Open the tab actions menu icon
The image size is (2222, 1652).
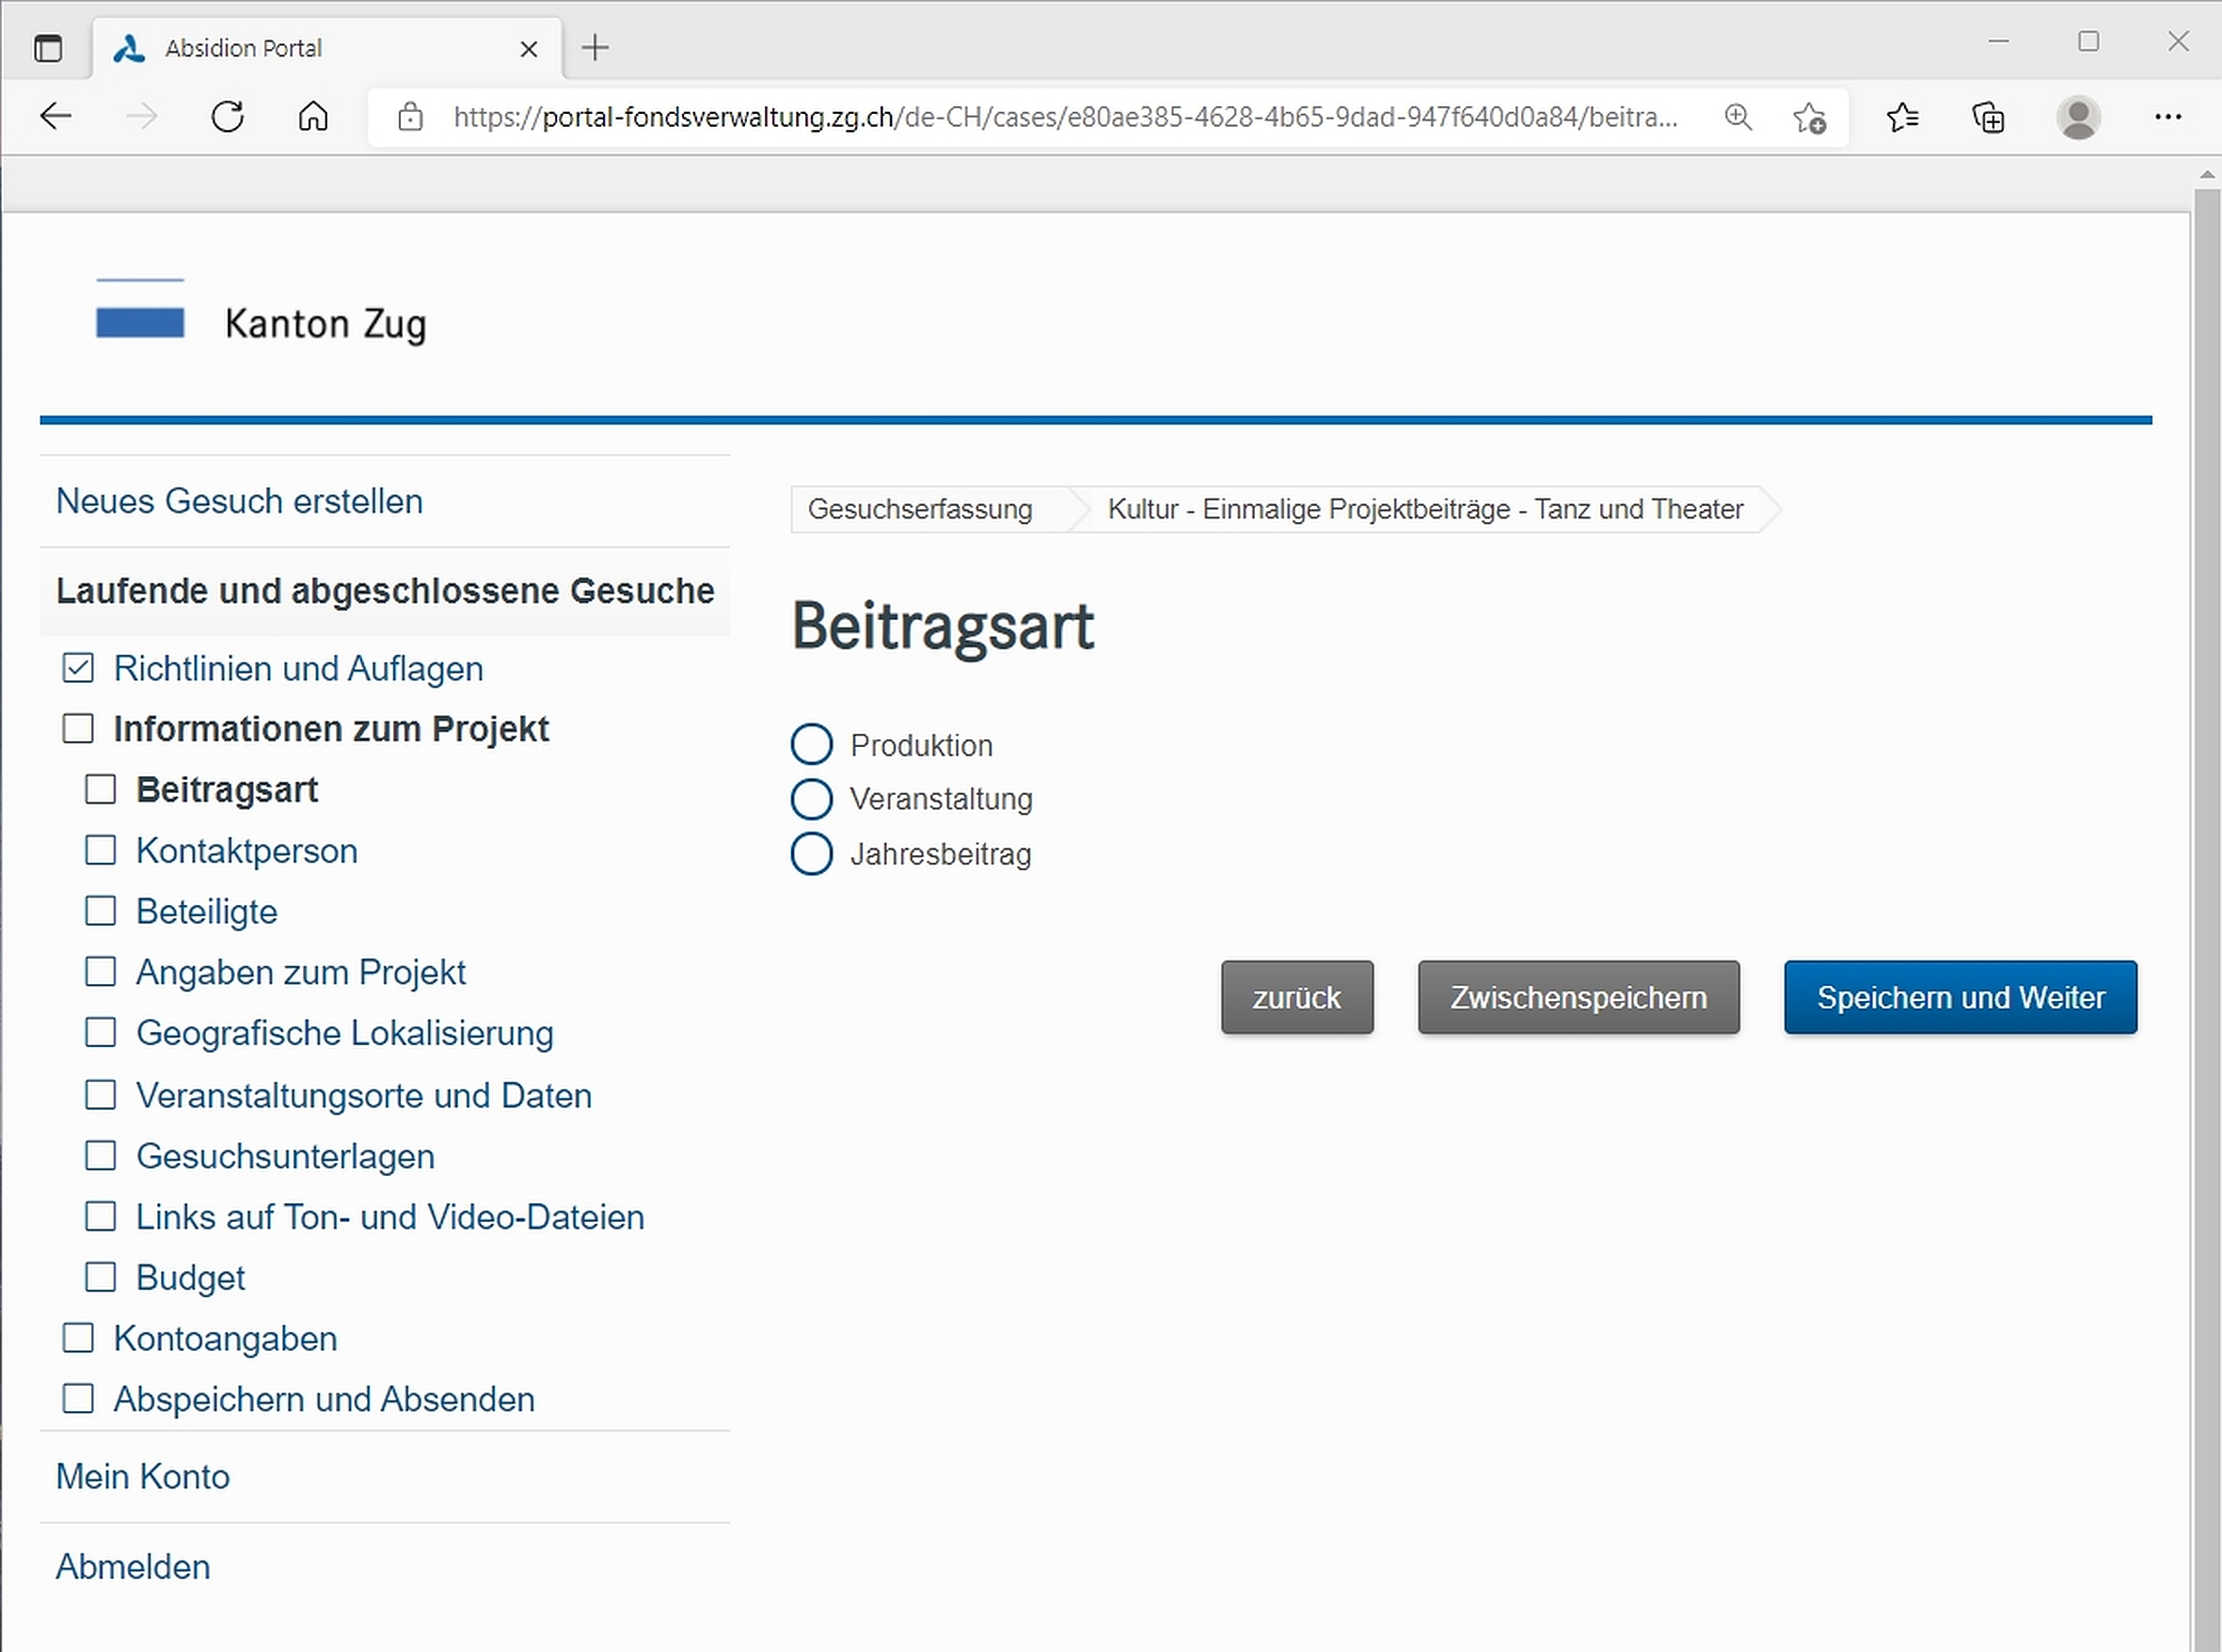tap(48, 48)
